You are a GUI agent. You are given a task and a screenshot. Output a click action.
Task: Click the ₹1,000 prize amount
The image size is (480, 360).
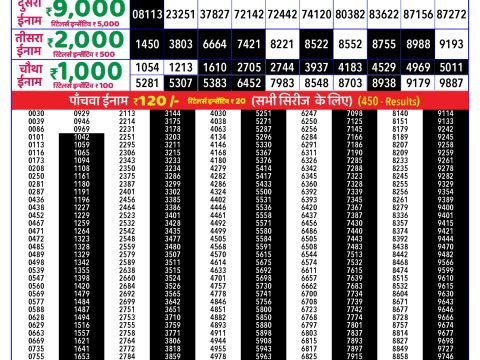86,71
